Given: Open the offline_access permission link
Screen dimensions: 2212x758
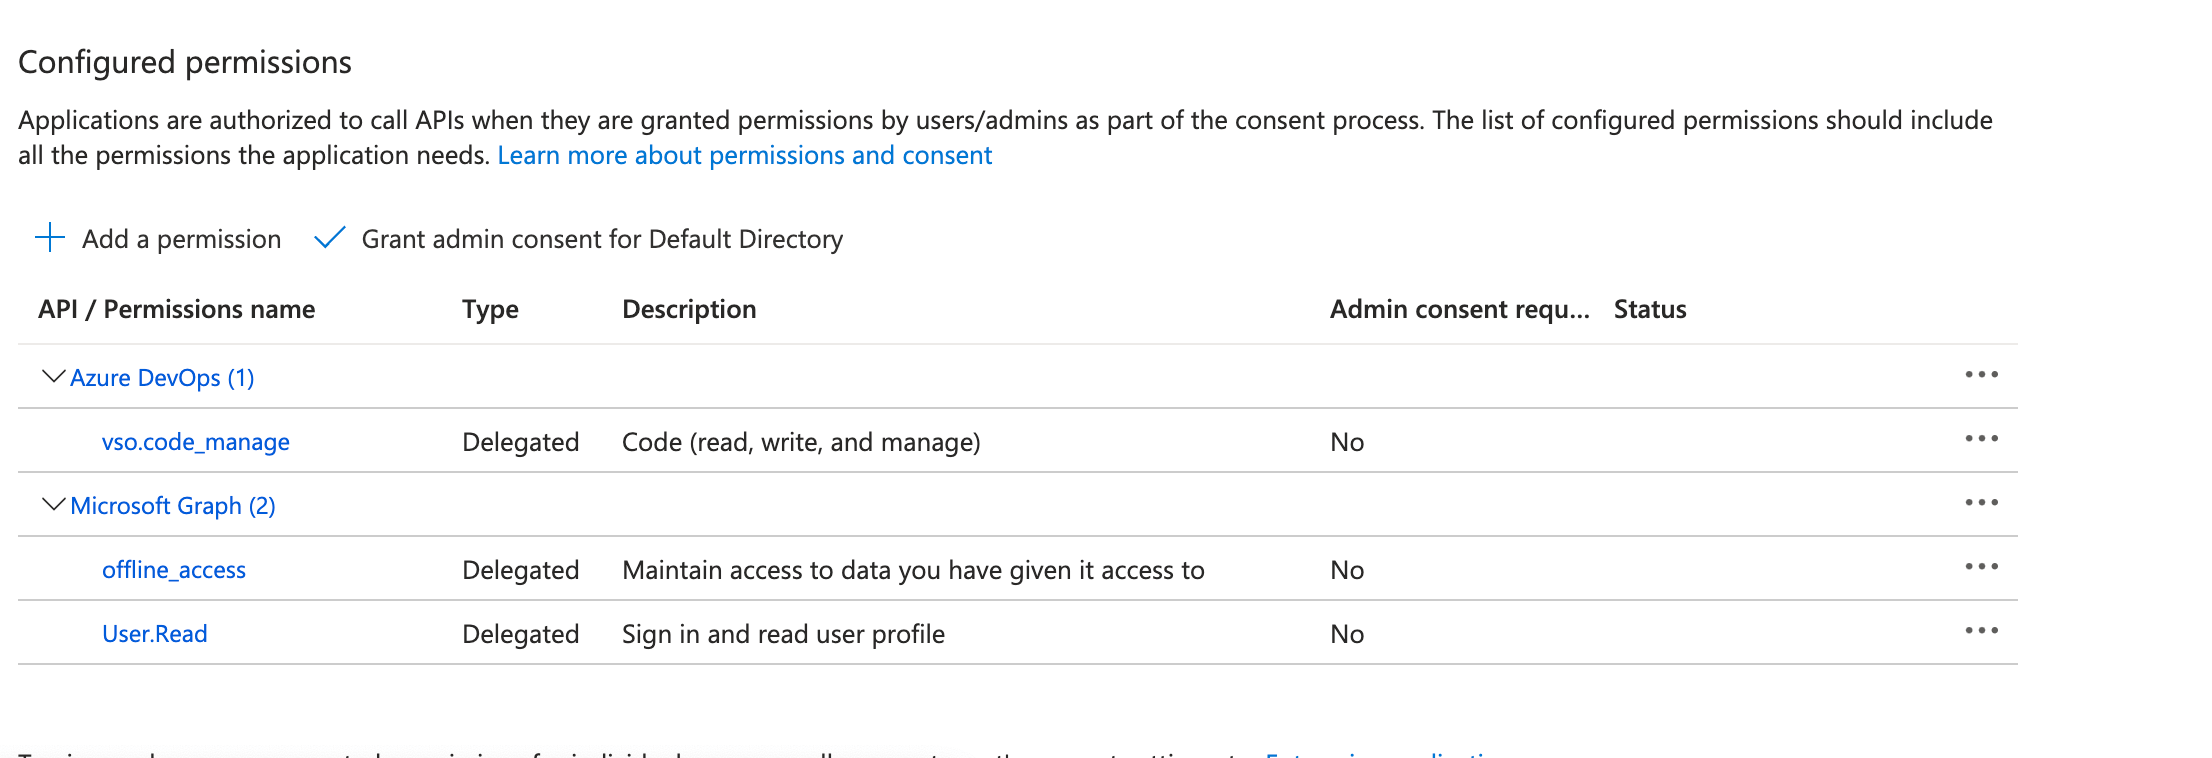Looking at the screenshot, I should click(x=174, y=570).
